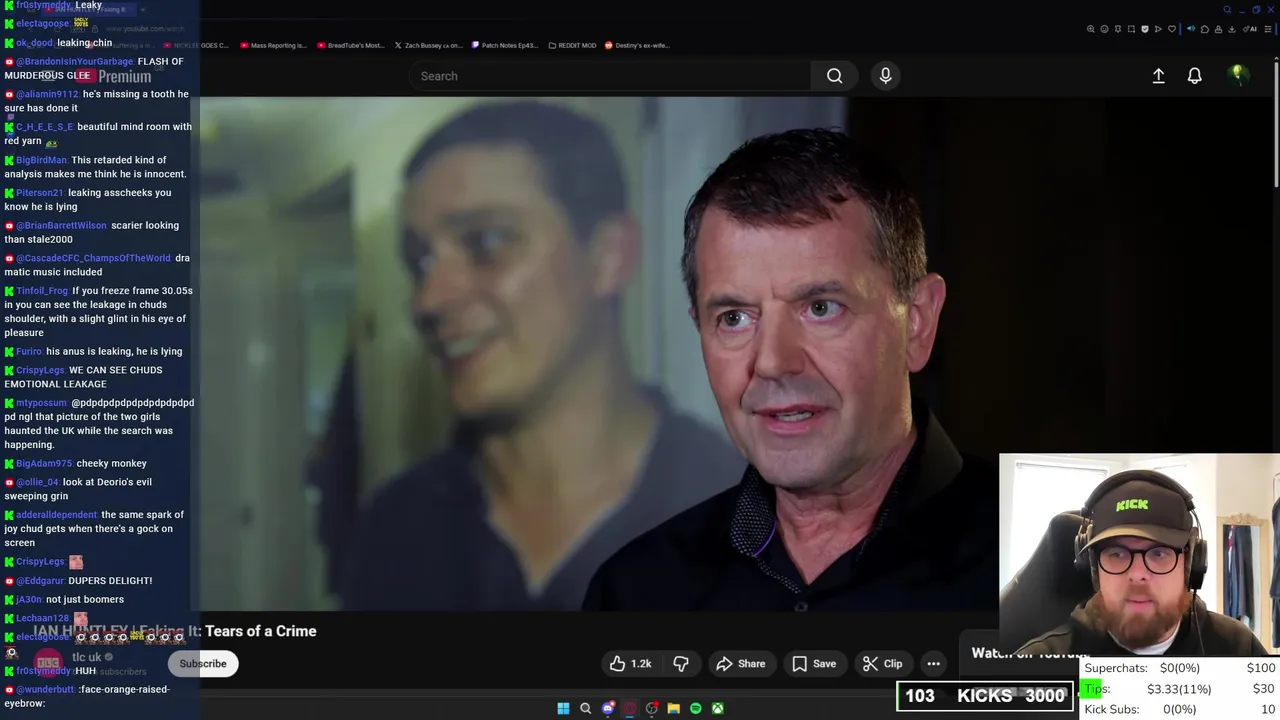Open bookmark 'Destiny's ex-wife...'

637,45
